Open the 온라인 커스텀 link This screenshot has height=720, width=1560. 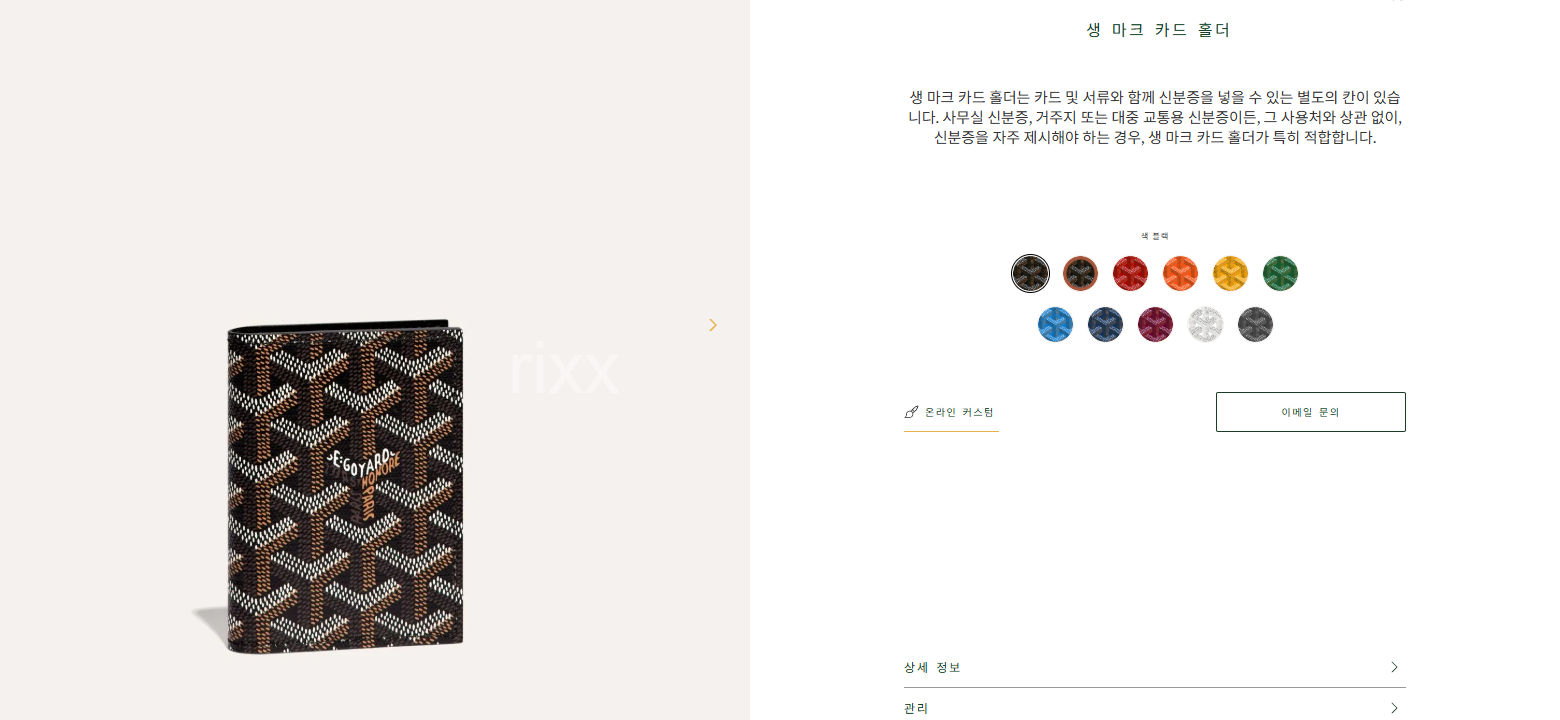pos(951,412)
